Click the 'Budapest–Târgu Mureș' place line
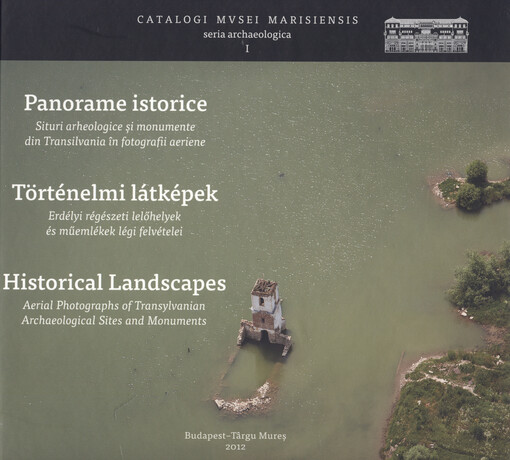This screenshot has height=460, width=510. [235, 436]
